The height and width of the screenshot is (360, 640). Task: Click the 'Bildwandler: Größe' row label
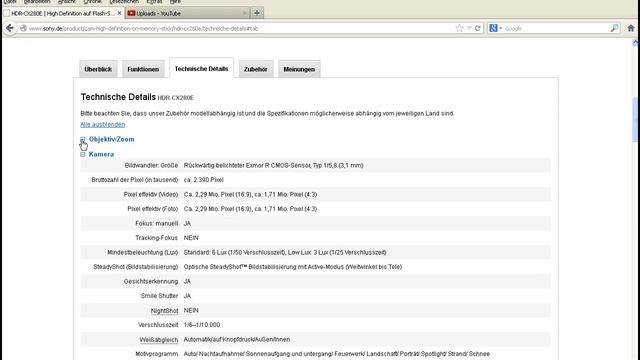pyautogui.click(x=151, y=165)
